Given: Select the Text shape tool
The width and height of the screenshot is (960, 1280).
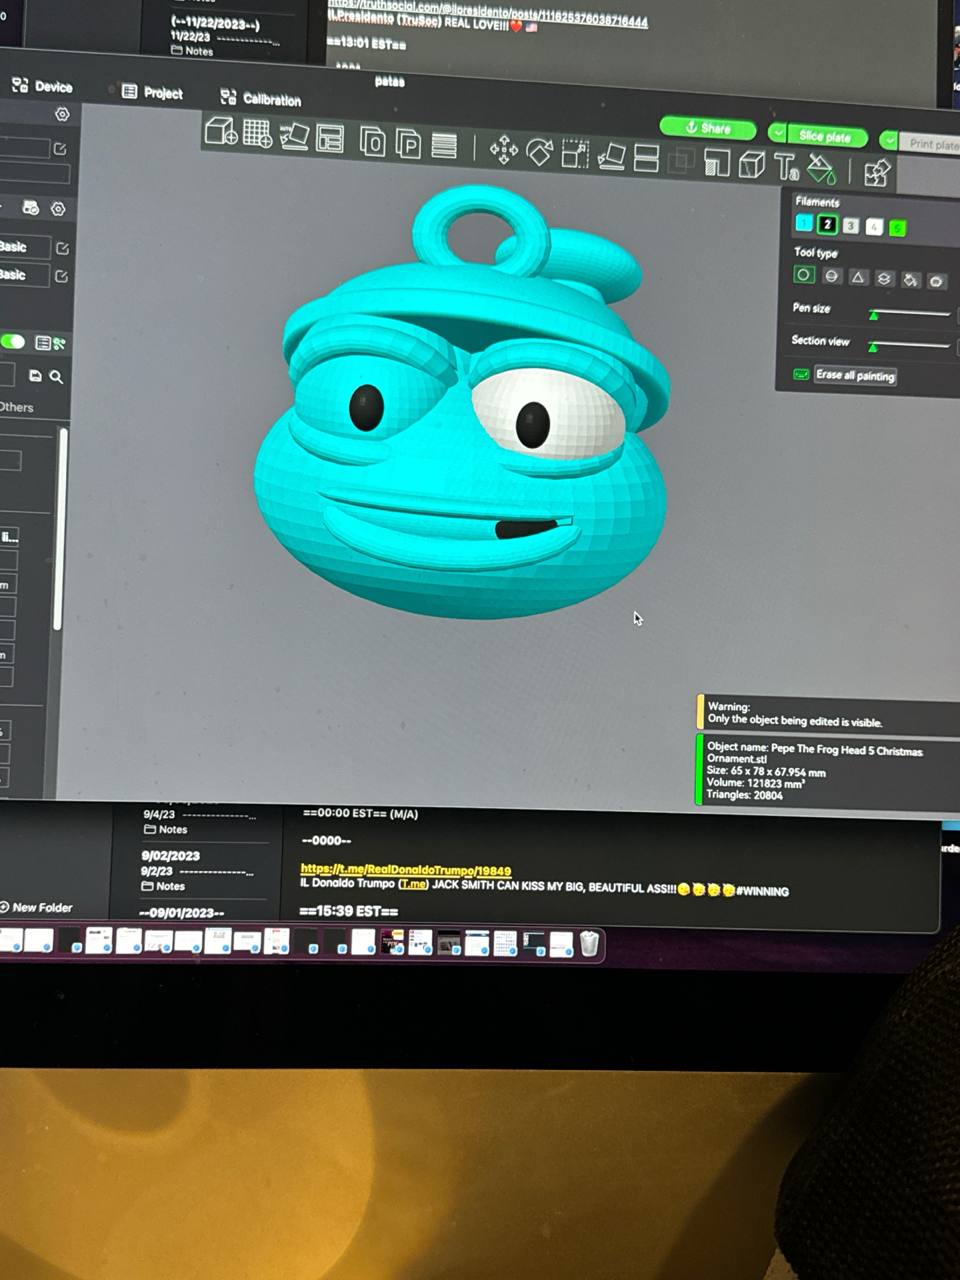Looking at the screenshot, I should click(786, 166).
